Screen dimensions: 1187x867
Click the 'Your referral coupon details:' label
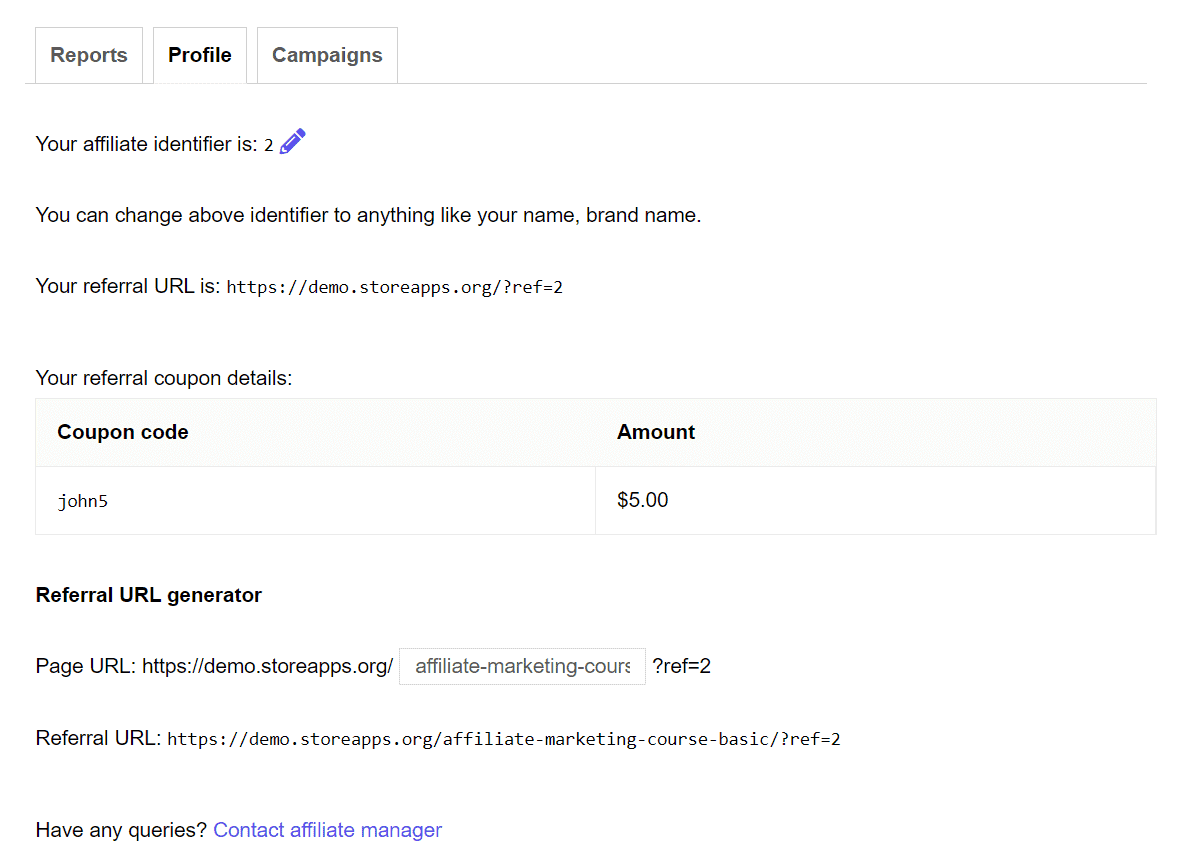pos(164,378)
